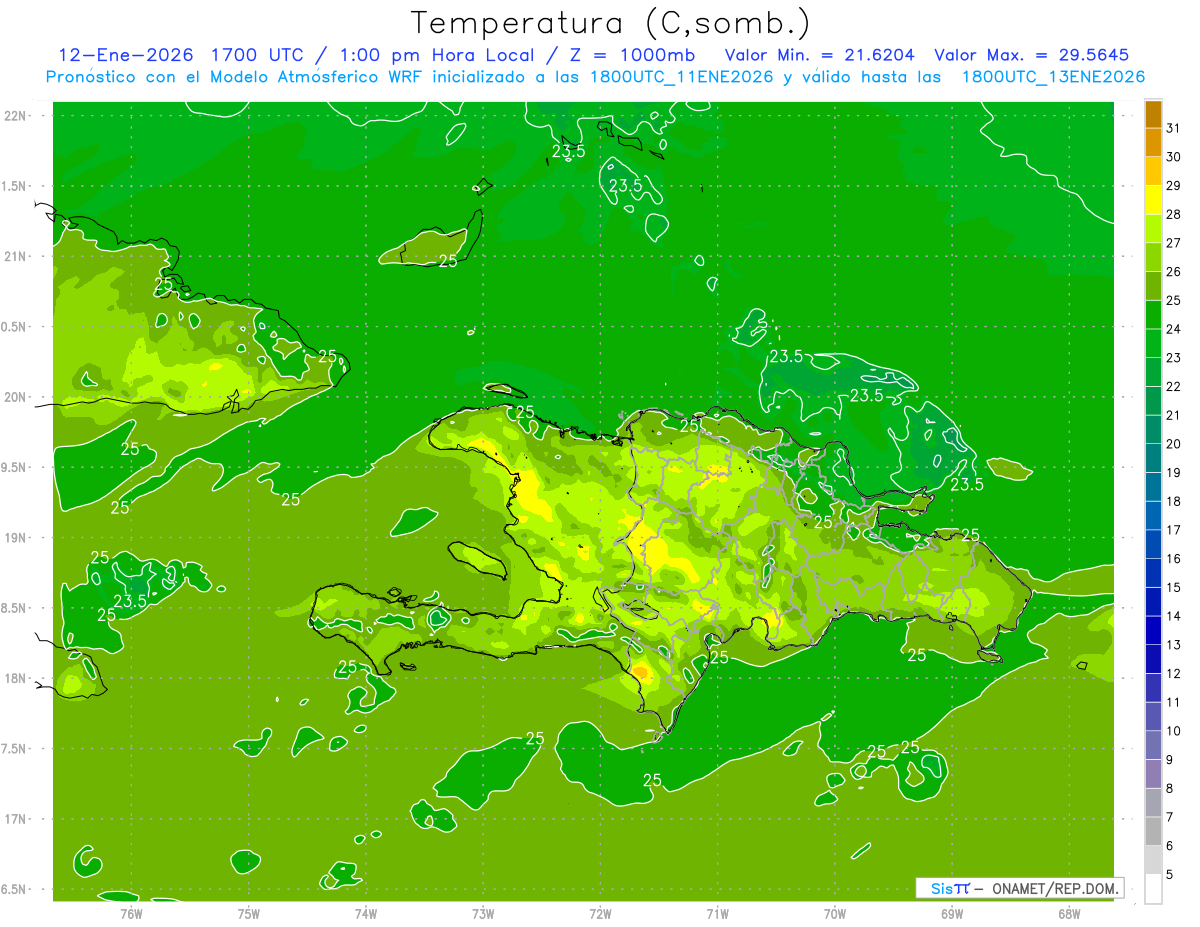
Task: Click legend value 6
Action: point(1171,846)
